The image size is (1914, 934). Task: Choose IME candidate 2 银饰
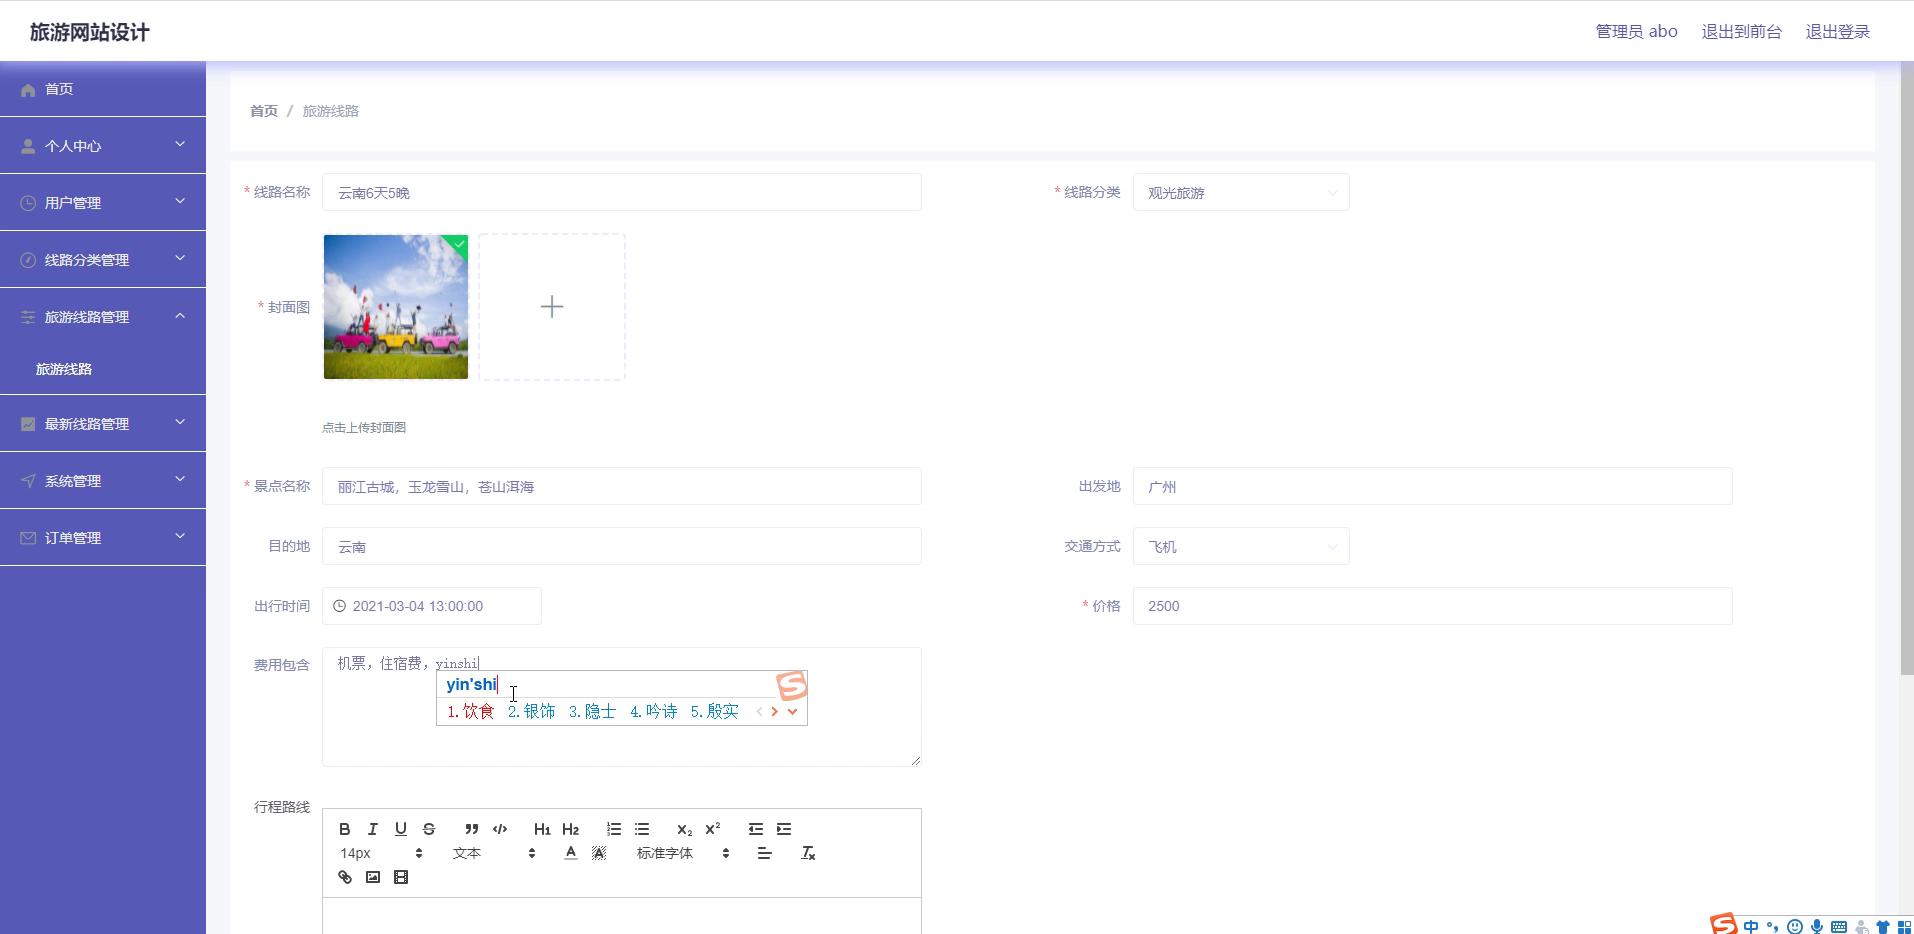pyautogui.click(x=532, y=711)
